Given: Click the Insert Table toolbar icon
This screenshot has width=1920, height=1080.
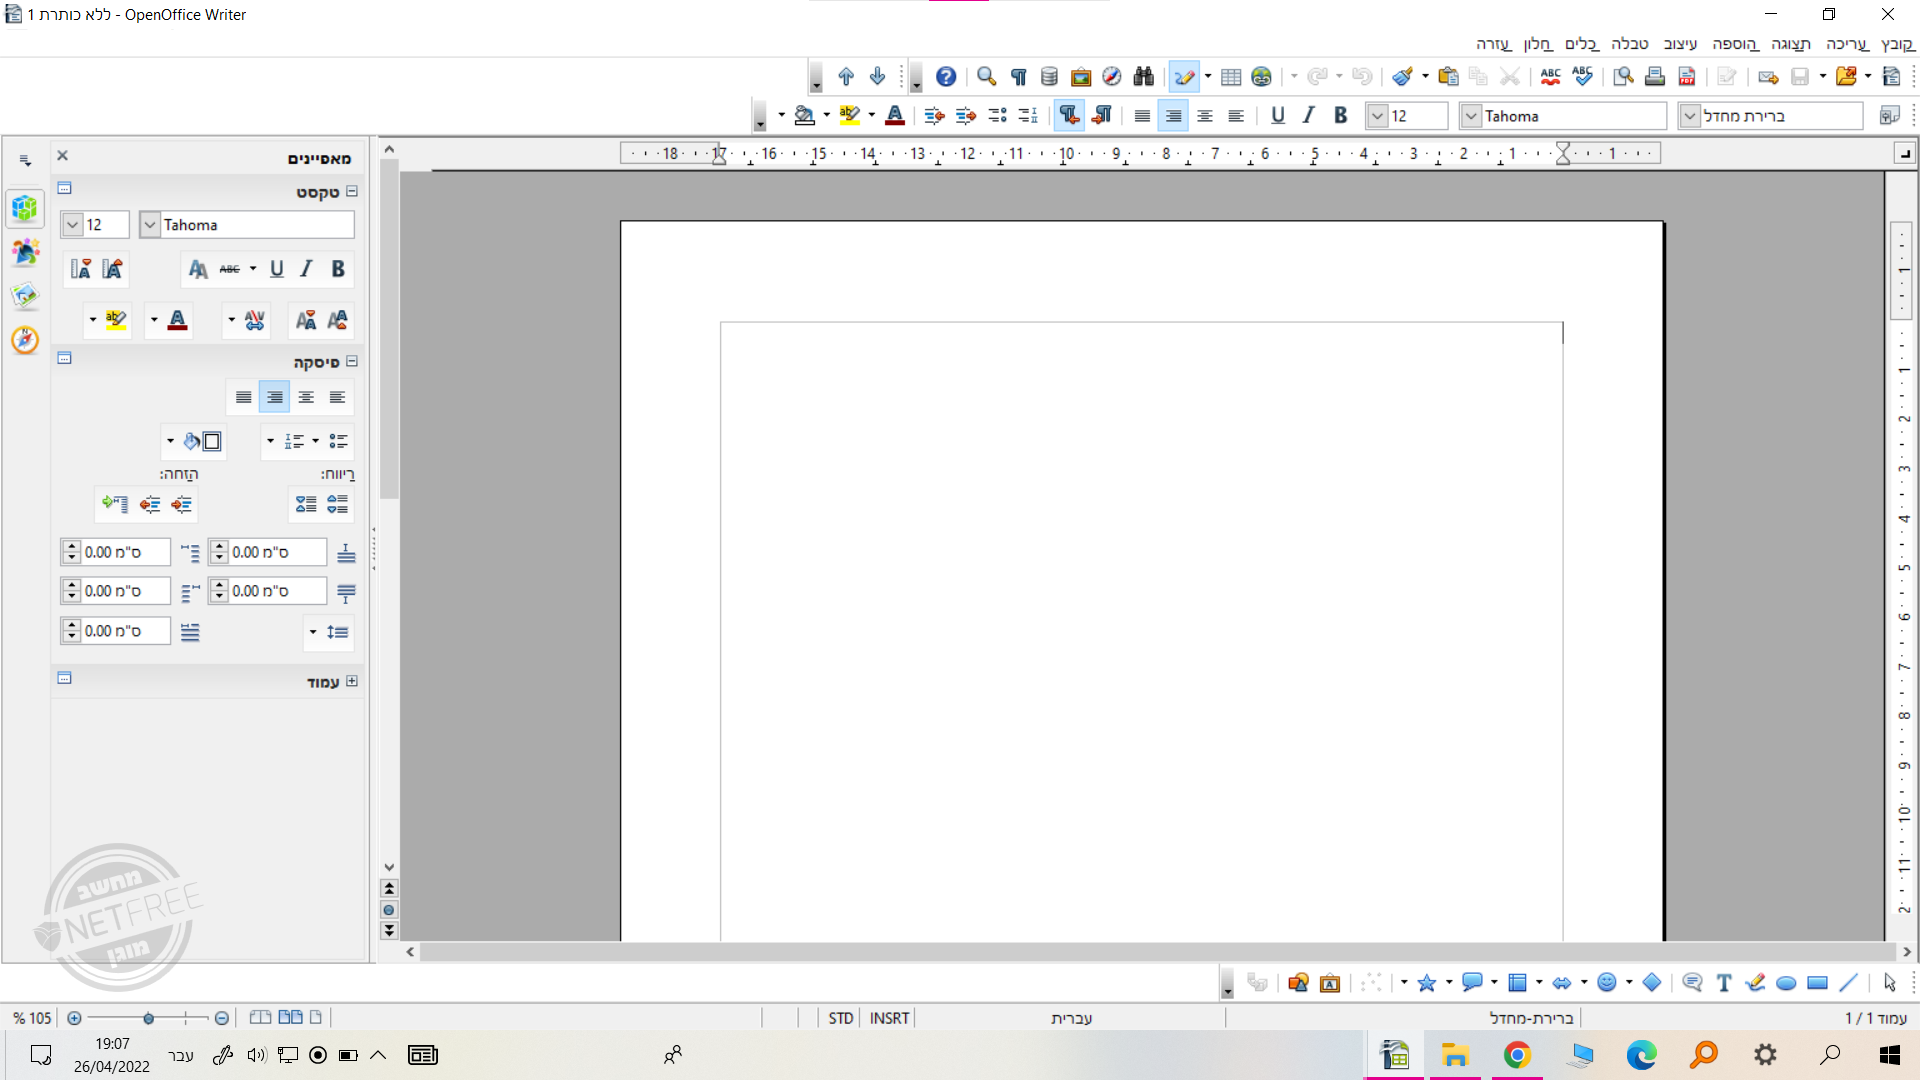Looking at the screenshot, I should pos(1231,77).
